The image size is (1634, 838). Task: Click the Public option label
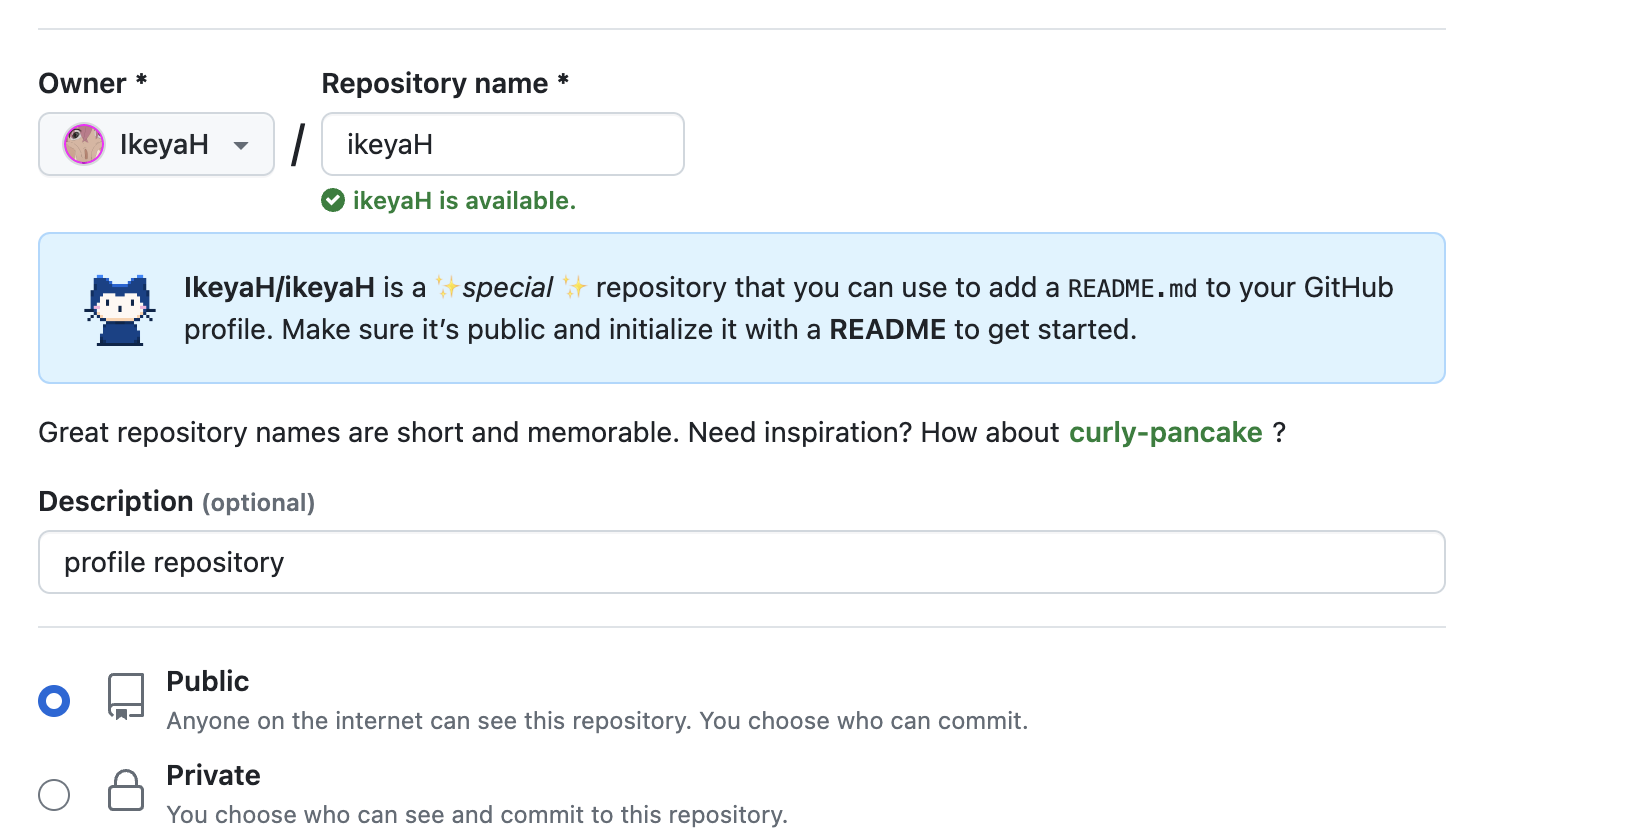tap(207, 681)
